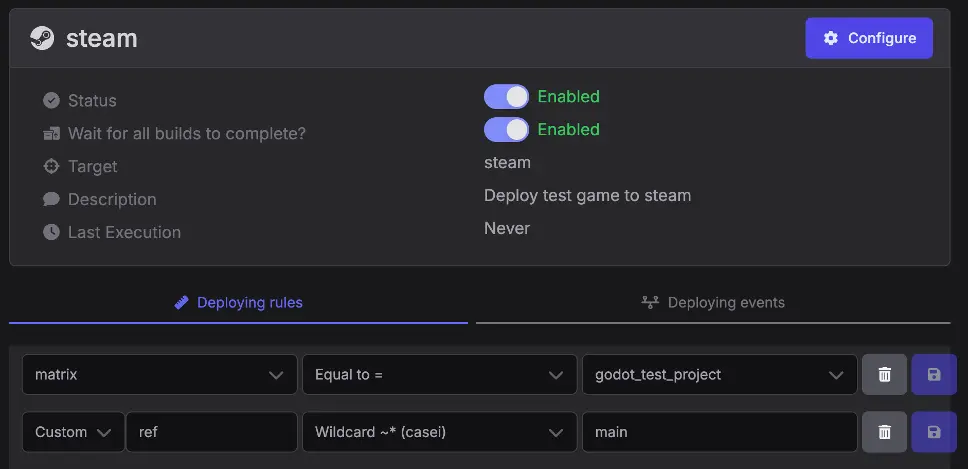
Task: Open the matrix rule type dropdown
Action: click(159, 375)
